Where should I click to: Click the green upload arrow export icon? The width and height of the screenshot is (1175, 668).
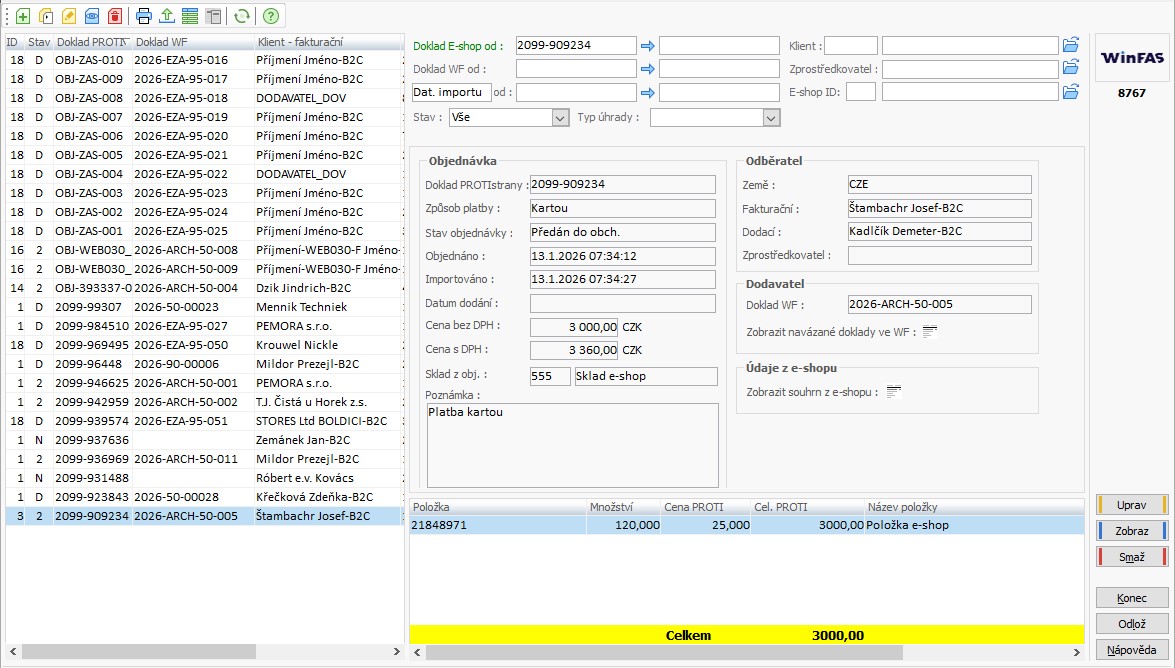[167, 16]
